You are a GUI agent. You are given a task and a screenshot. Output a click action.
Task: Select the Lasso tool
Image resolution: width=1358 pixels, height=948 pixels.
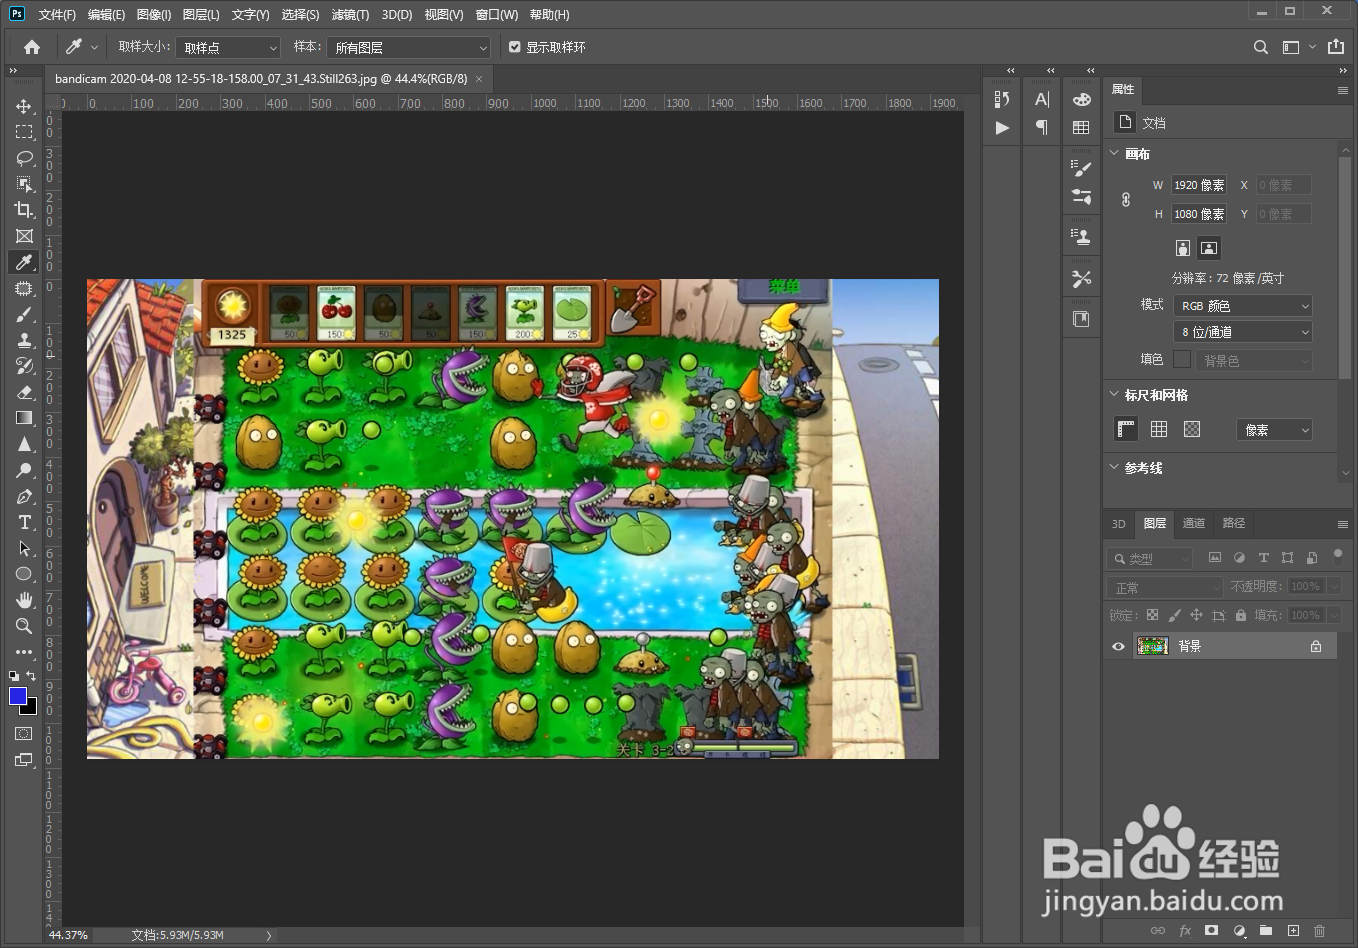click(24, 158)
